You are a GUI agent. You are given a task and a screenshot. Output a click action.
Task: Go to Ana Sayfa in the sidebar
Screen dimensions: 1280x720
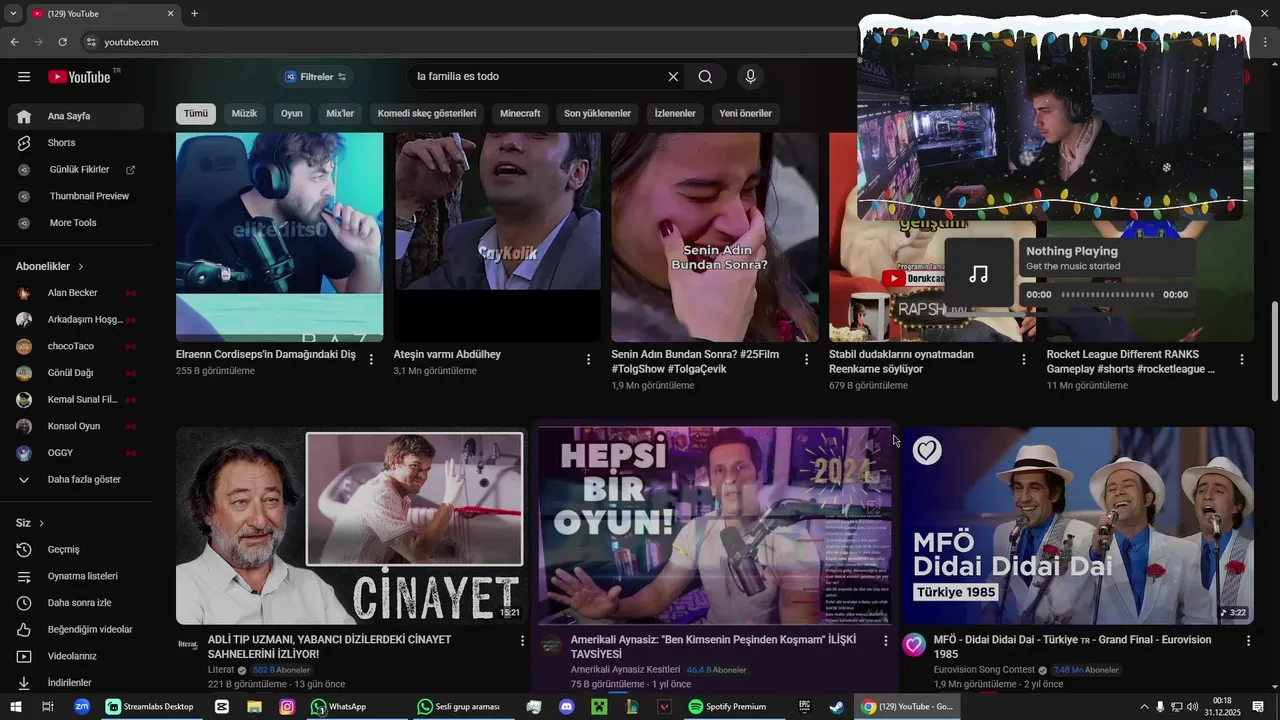pos(76,116)
